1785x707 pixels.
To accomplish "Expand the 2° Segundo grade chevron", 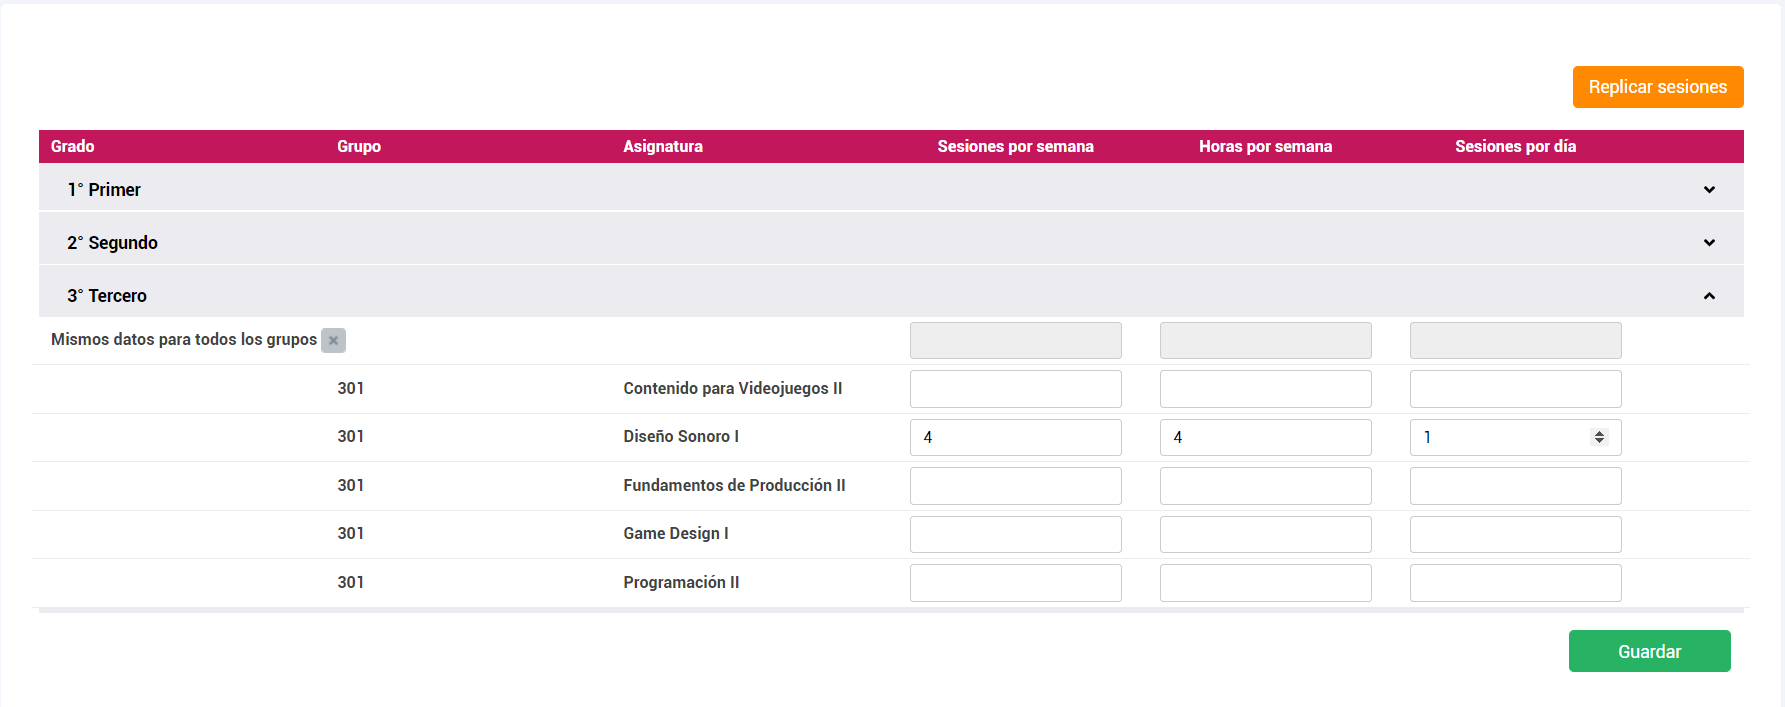I will [1709, 243].
